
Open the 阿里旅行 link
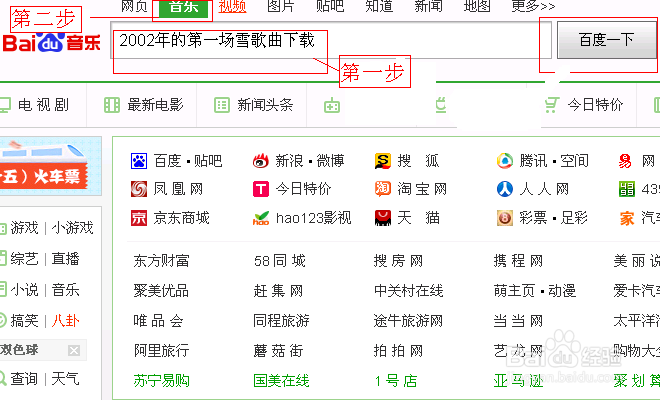tap(161, 351)
